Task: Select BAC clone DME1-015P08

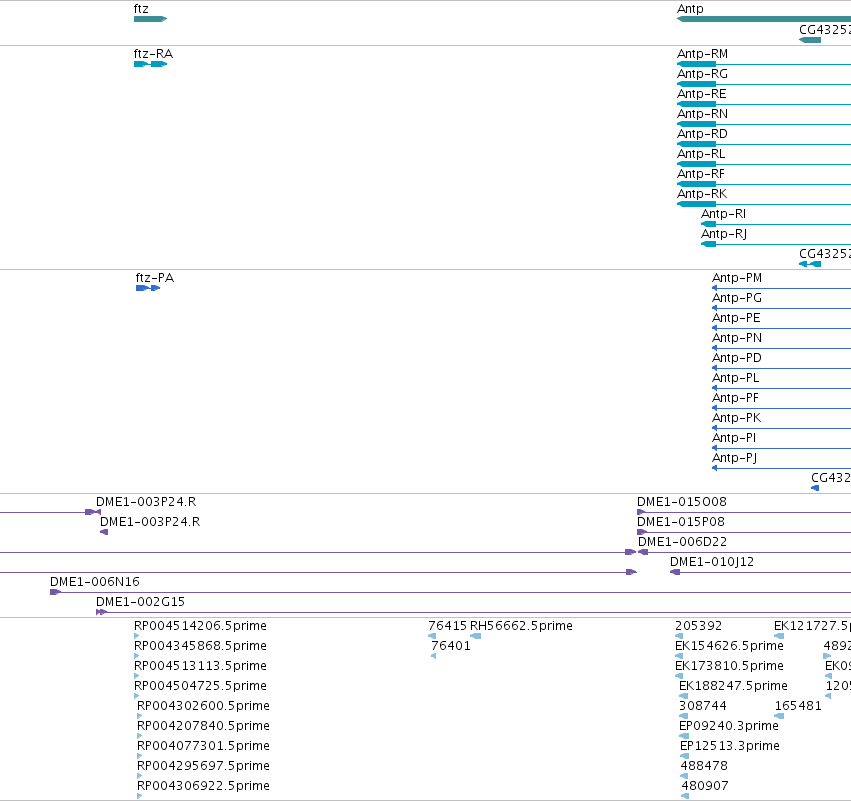Action: click(x=681, y=522)
